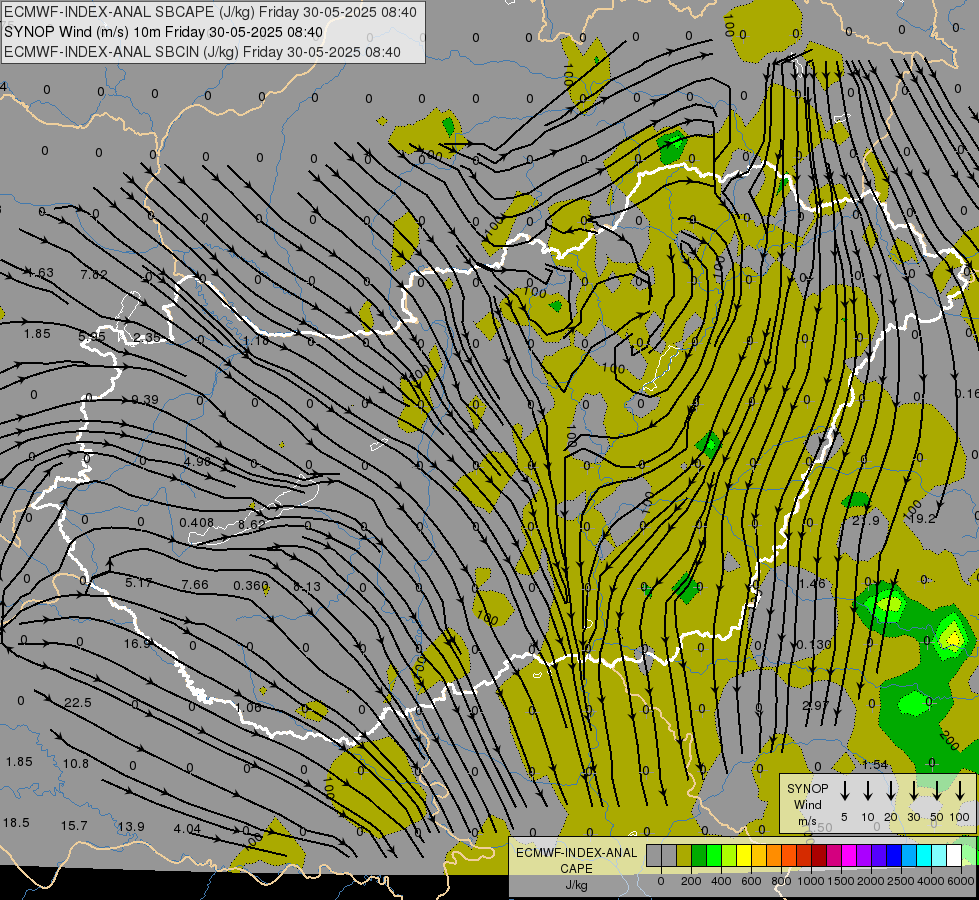
Task: Click the 200 contour label in the southeast
Action: 948,741
